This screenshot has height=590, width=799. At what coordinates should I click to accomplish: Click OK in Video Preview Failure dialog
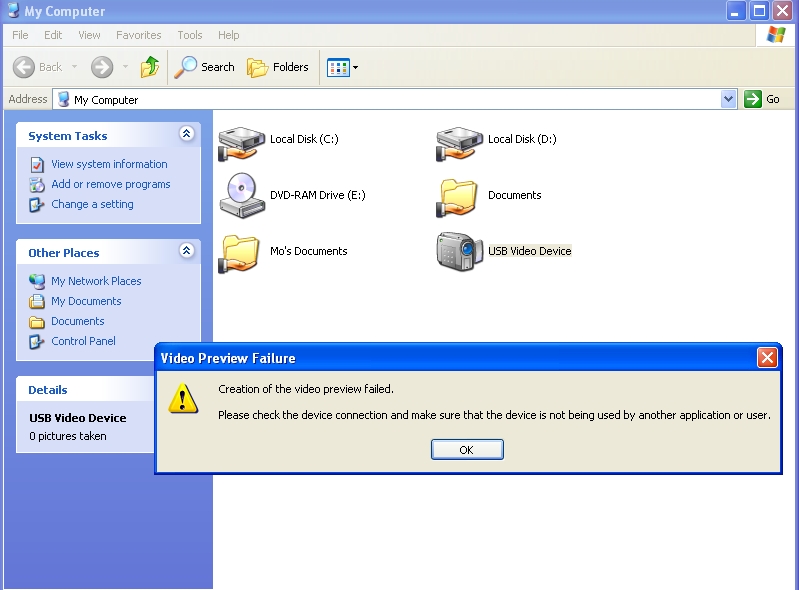click(467, 449)
